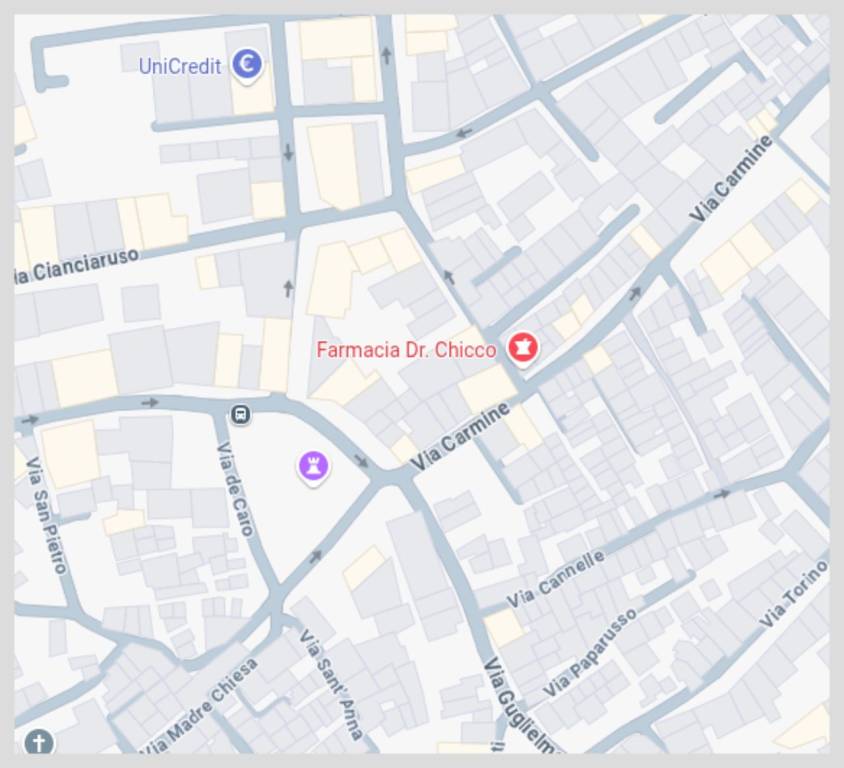
Task: Click the bus stop icon near Via de Caro
Action: pyautogui.click(x=241, y=414)
